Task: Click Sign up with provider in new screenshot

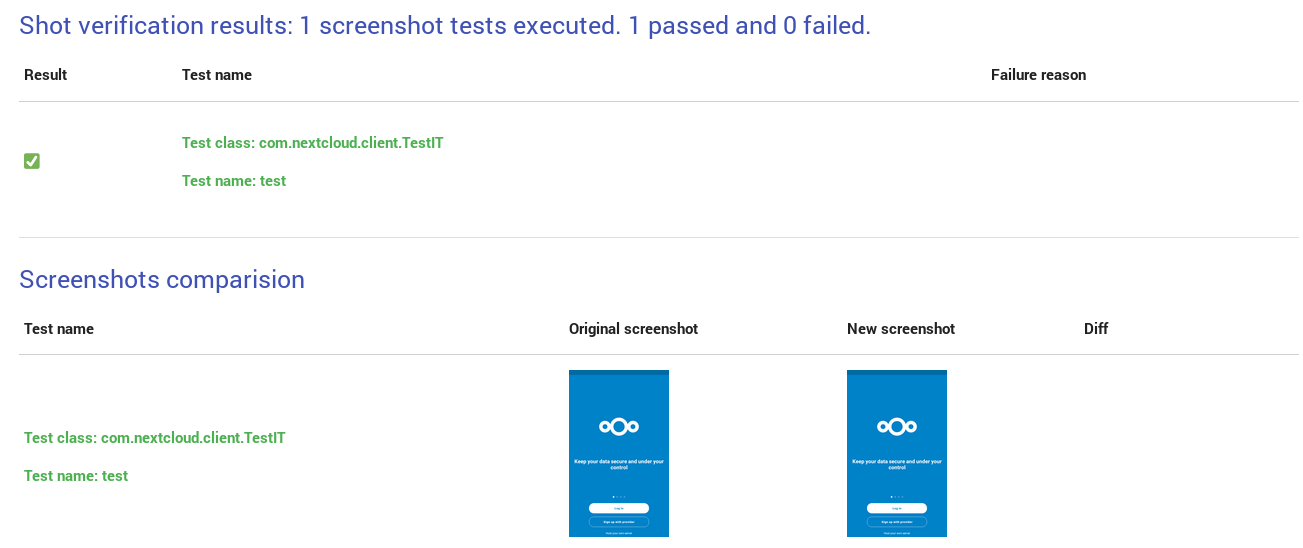Action: (x=897, y=522)
